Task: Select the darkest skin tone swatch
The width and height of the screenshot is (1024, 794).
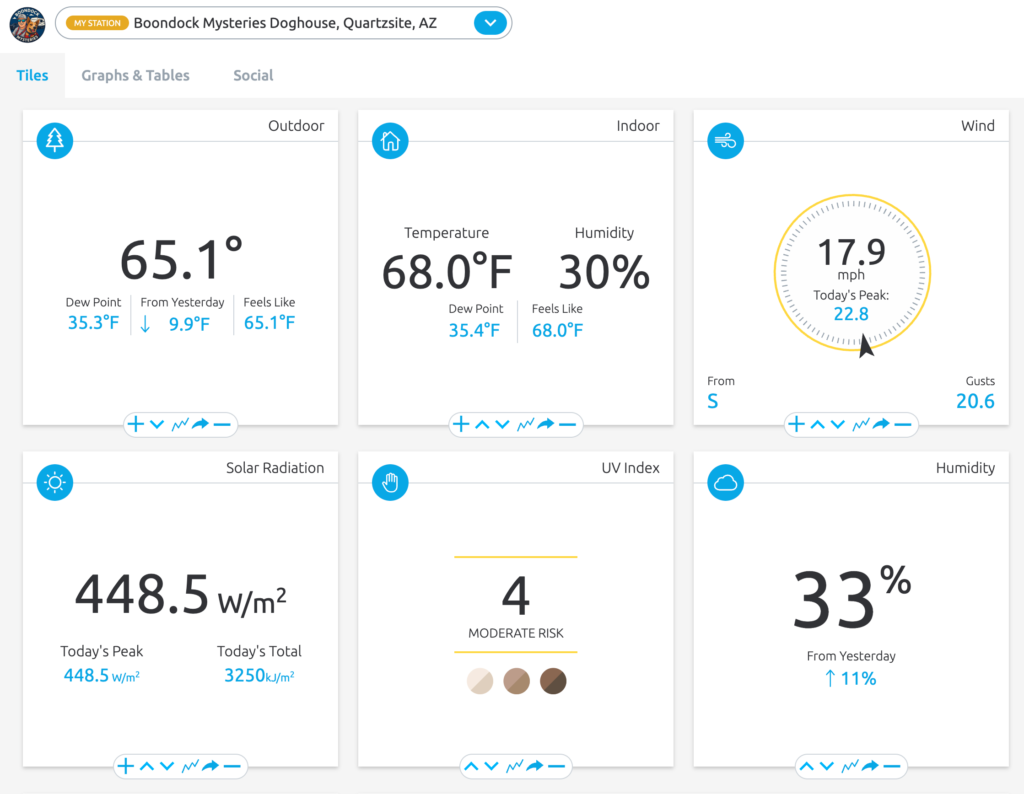Action: click(x=553, y=681)
